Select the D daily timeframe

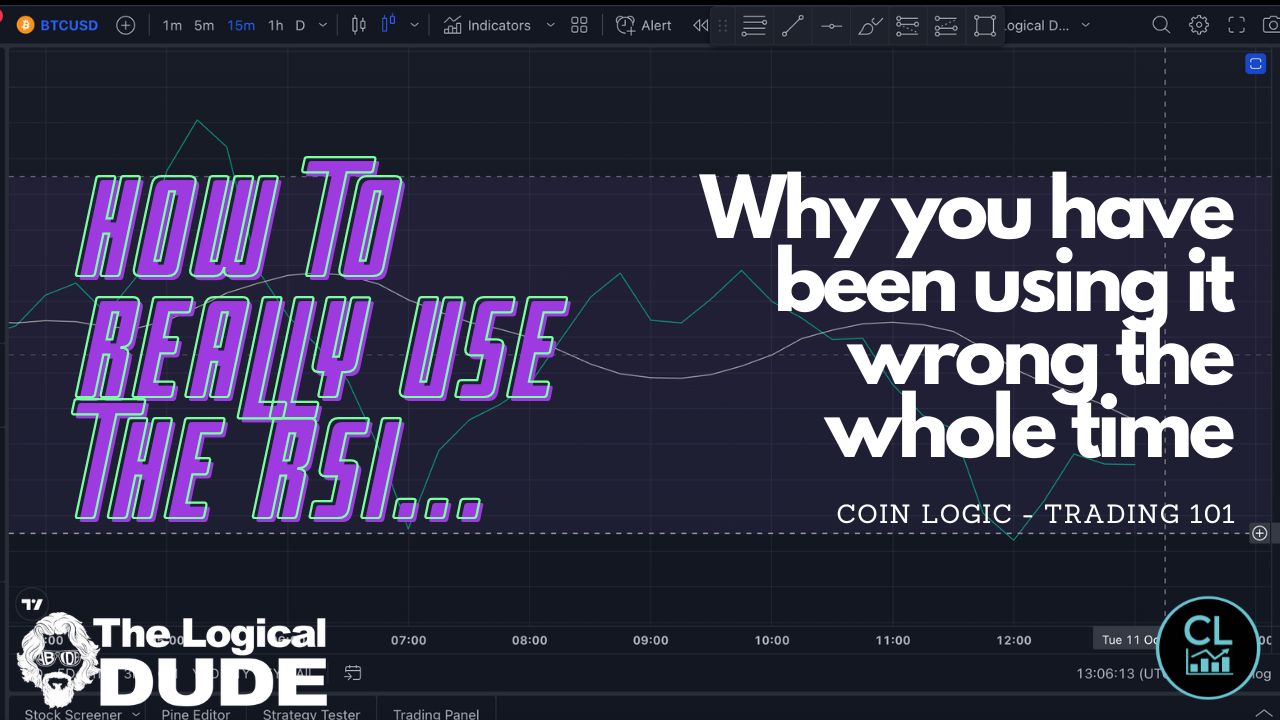coord(300,25)
